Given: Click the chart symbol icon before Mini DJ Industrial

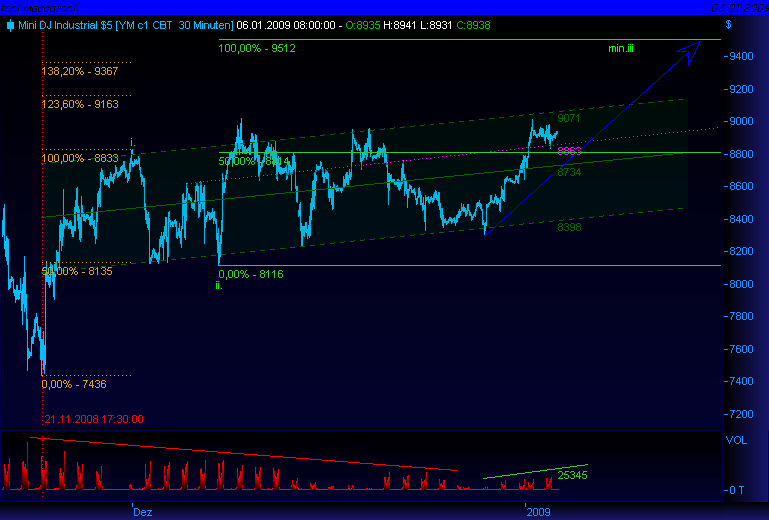Looking at the screenshot, I should coord(10,26).
